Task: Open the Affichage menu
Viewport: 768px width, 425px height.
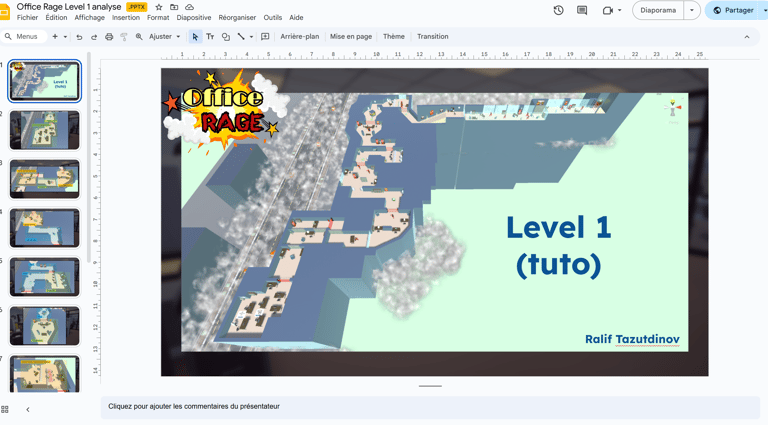Action: point(90,18)
